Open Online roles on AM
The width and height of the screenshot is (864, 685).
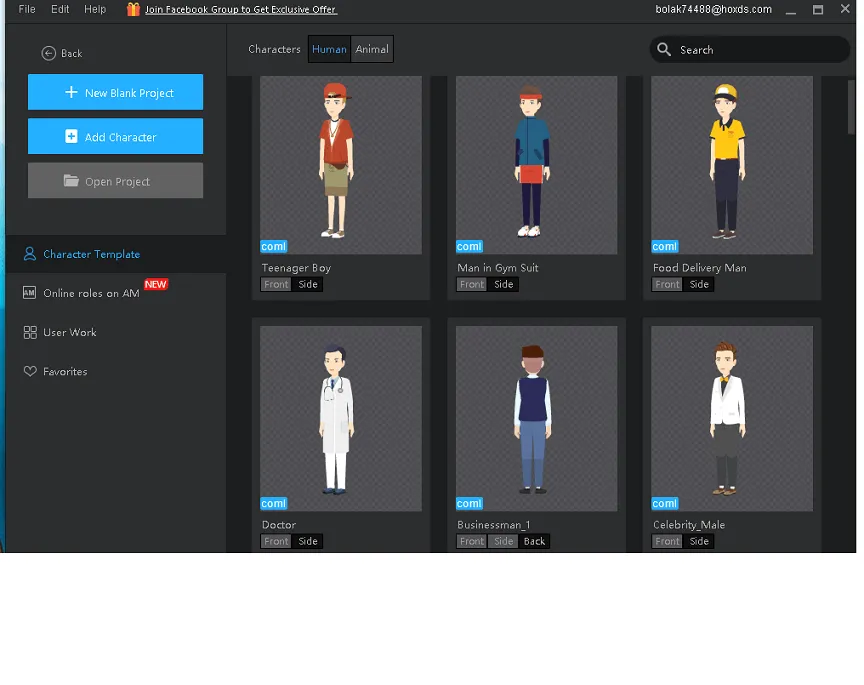(x=91, y=293)
